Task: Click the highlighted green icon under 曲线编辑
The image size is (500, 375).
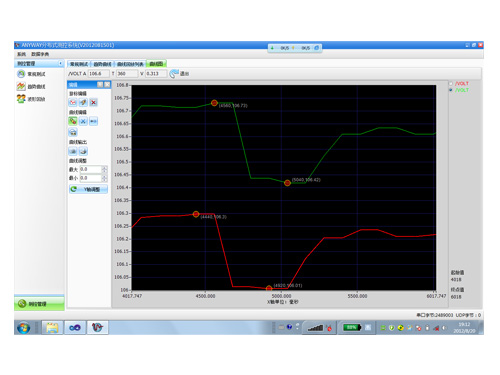Action: (x=73, y=121)
